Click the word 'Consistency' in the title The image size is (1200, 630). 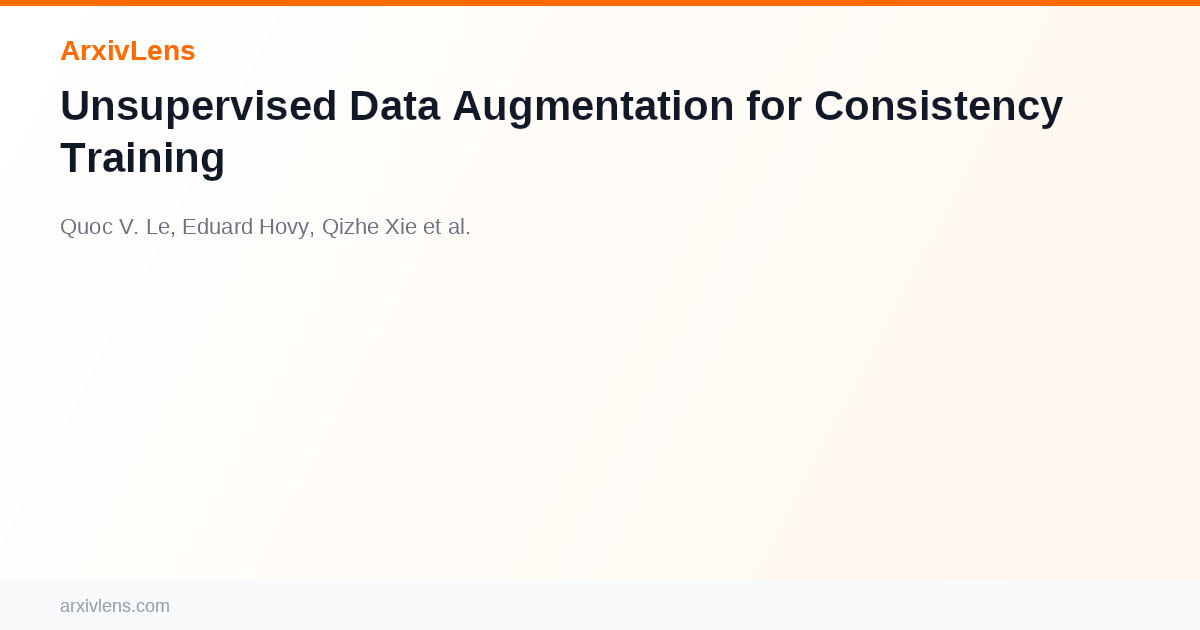[938, 106]
